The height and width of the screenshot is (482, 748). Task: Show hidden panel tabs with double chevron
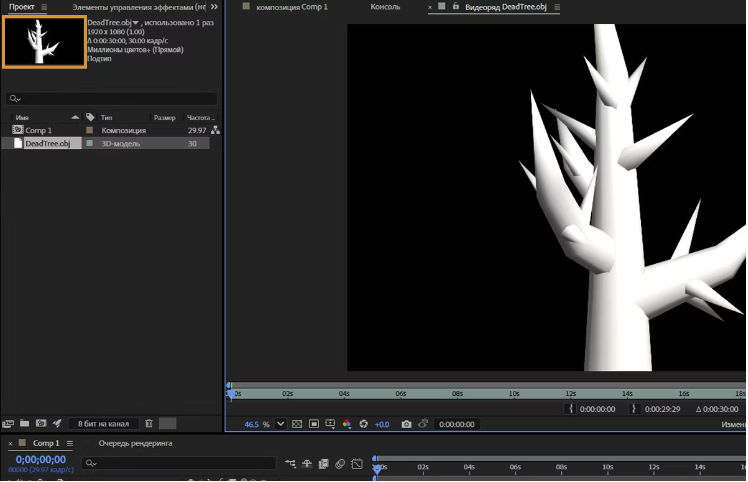click(214, 7)
